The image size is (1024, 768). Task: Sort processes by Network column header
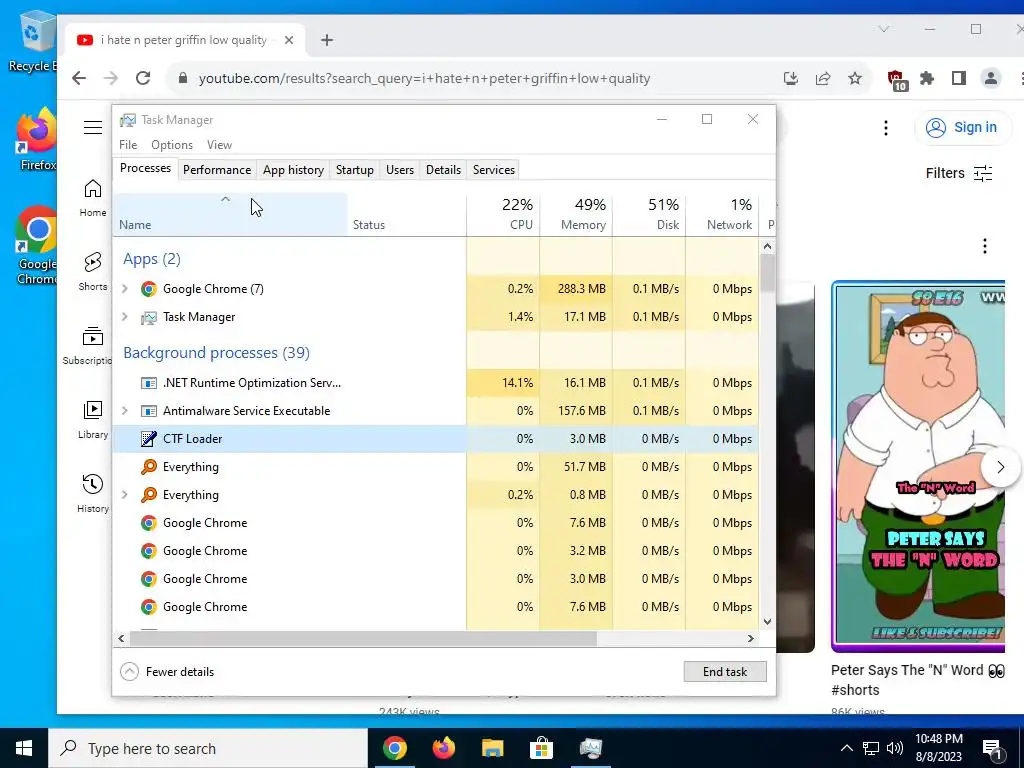click(723, 214)
